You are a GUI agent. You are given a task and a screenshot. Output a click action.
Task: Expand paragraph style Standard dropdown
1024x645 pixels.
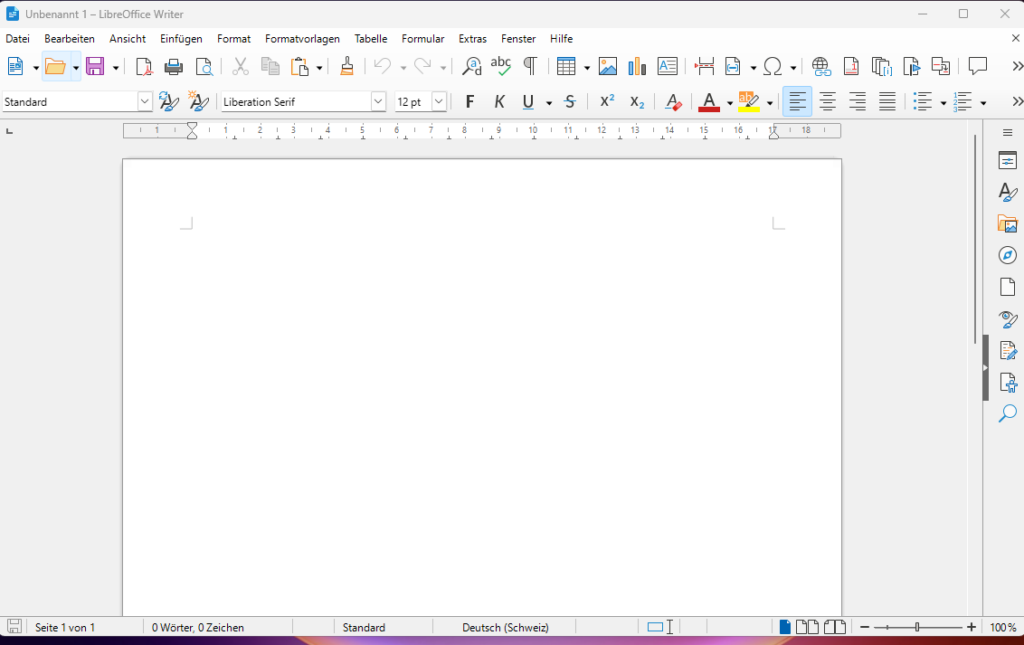pos(145,102)
